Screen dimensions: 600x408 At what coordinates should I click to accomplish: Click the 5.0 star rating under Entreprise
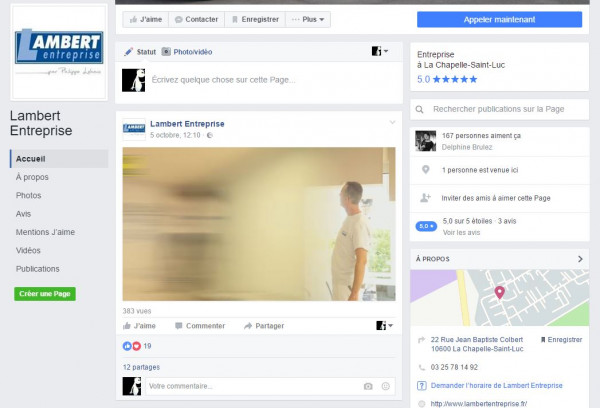click(x=447, y=80)
